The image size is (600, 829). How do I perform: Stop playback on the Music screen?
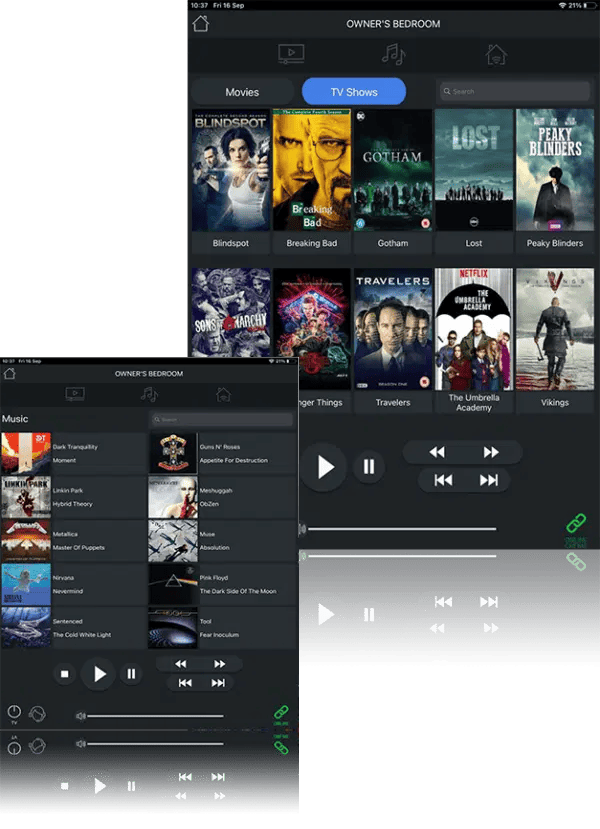tap(64, 674)
